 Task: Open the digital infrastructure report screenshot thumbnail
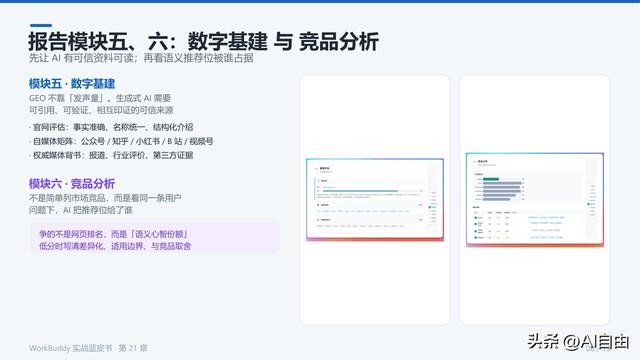pyautogui.click(x=375, y=200)
